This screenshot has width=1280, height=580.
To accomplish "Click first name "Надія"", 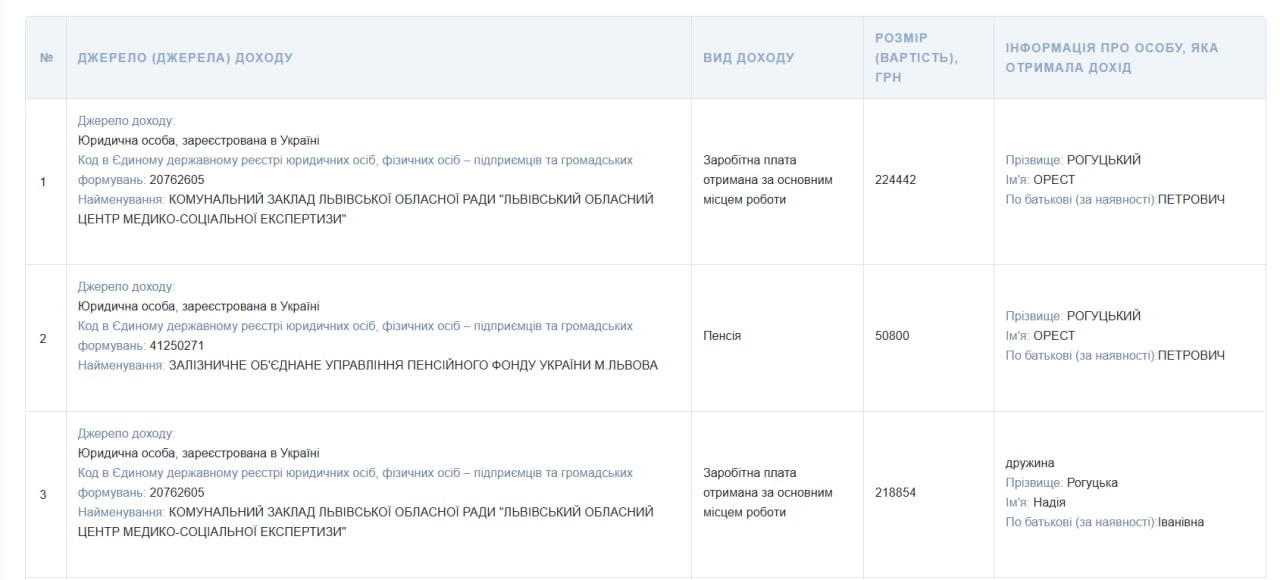I will [1049, 503].
